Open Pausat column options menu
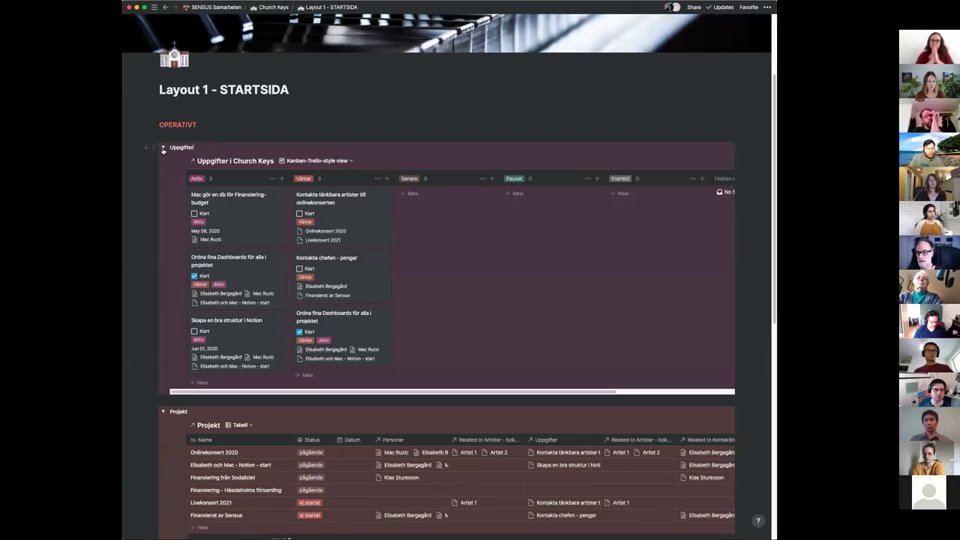The width and height of the screenshot is (960, 540). 588,179
